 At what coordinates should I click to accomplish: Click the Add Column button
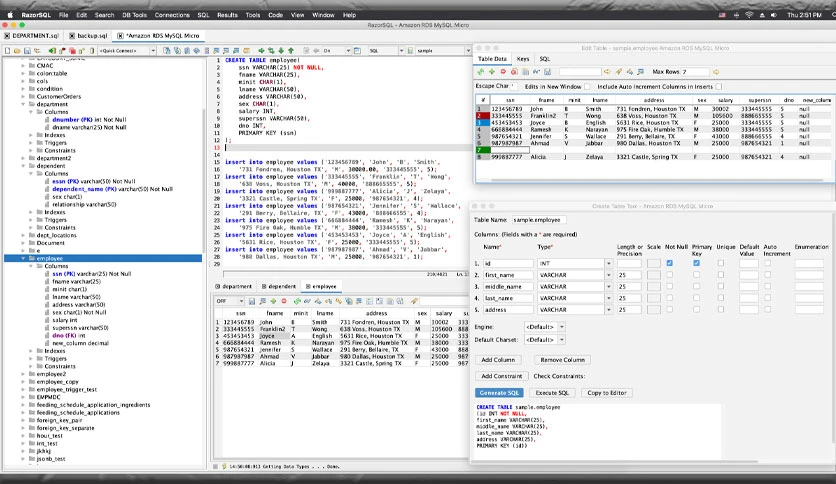click(x=498, y=360)
